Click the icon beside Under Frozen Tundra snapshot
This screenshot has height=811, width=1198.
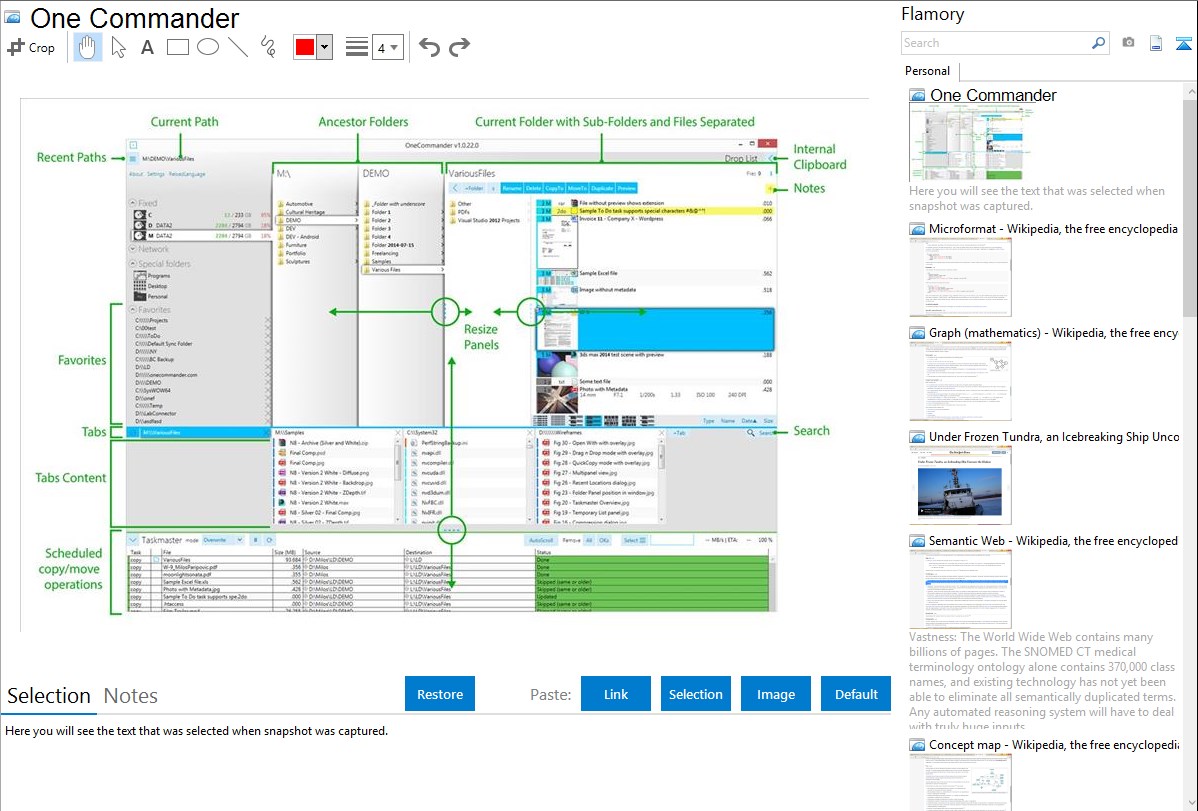point(917,437)
